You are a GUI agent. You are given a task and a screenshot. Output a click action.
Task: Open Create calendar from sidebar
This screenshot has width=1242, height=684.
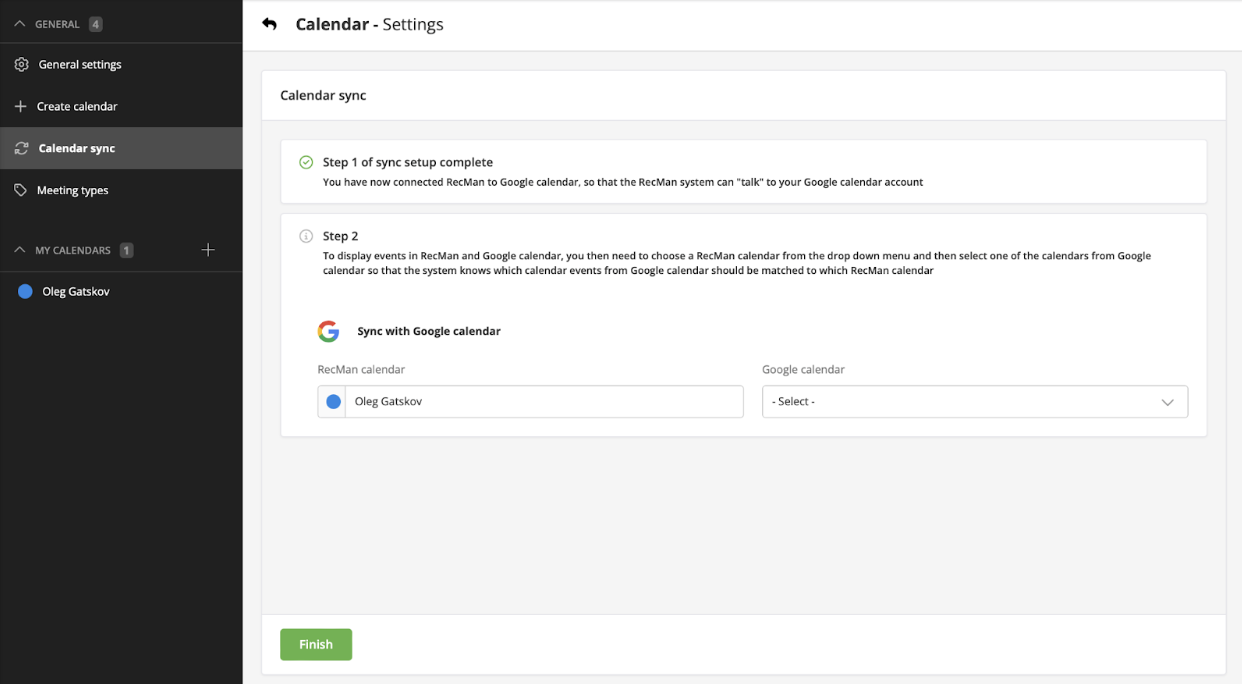coord(77,106)
